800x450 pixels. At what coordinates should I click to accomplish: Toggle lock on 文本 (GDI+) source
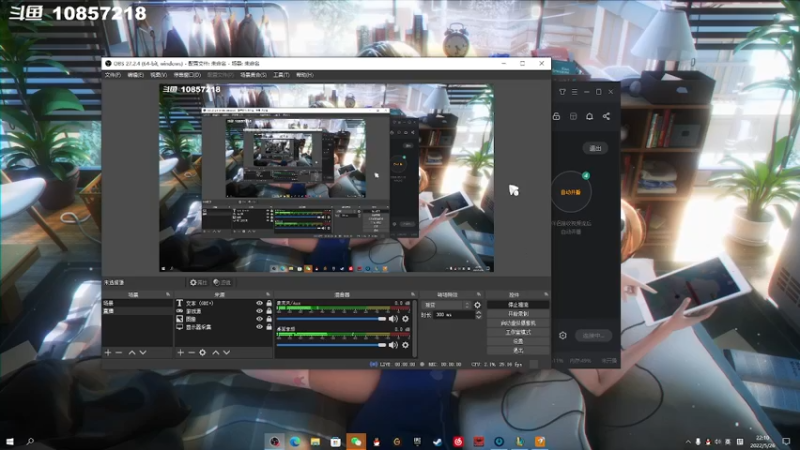pyautogui.click(x=269, y=303)
